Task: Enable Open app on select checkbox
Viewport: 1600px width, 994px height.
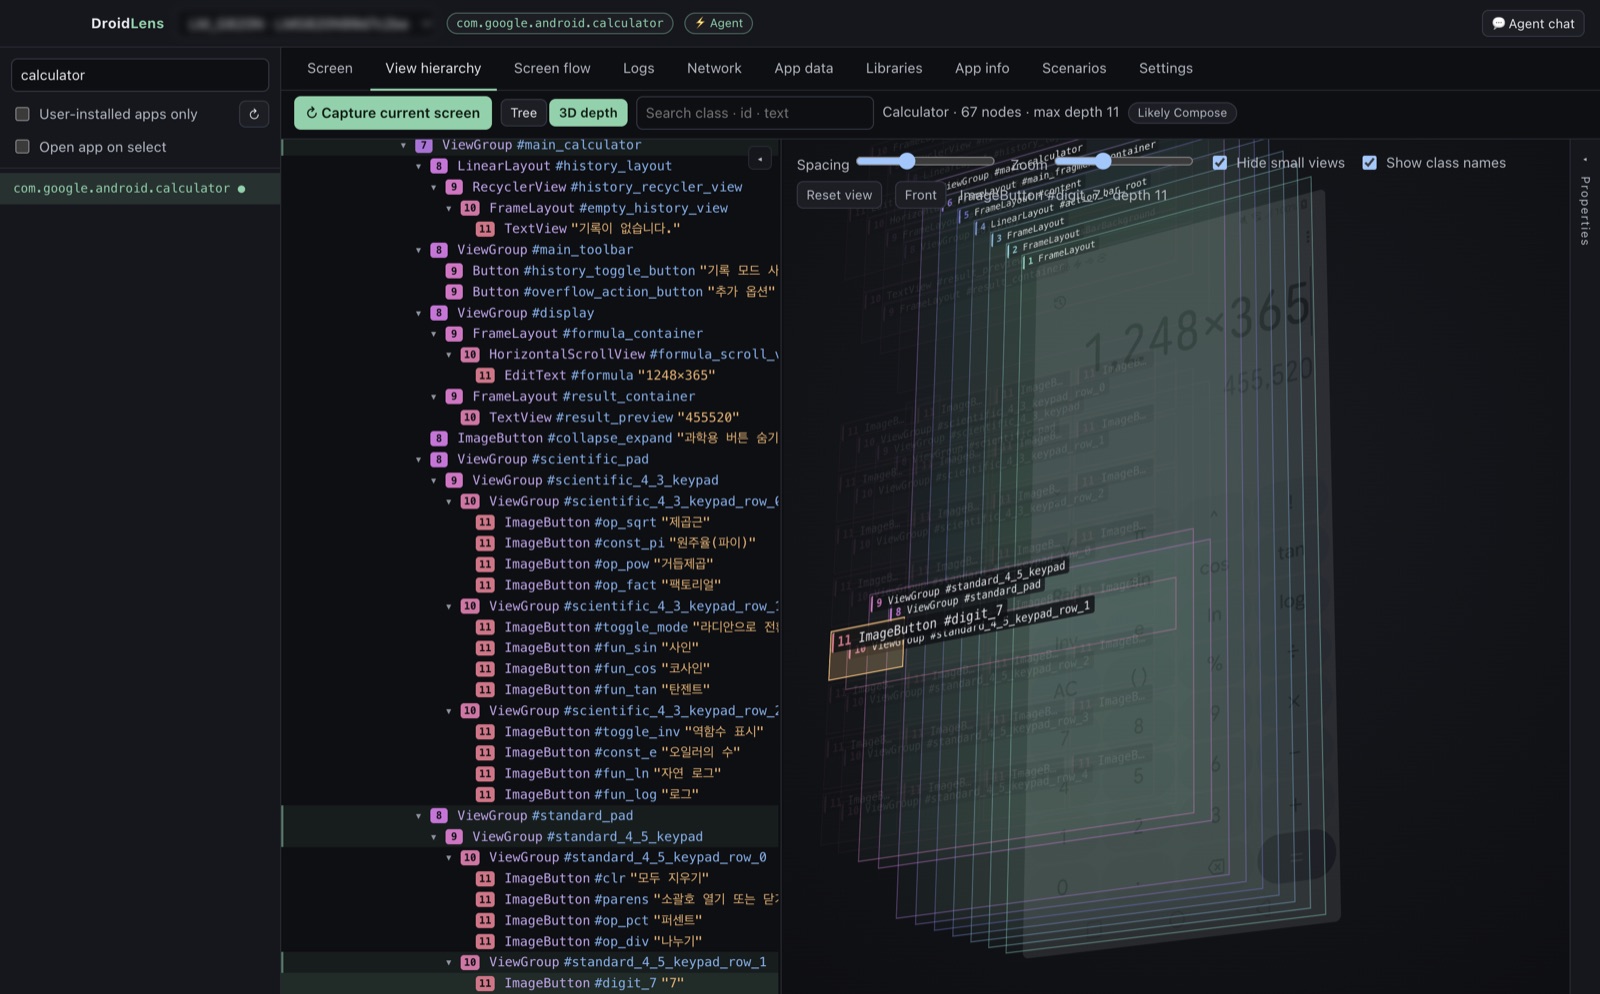Action: [22, 147]
